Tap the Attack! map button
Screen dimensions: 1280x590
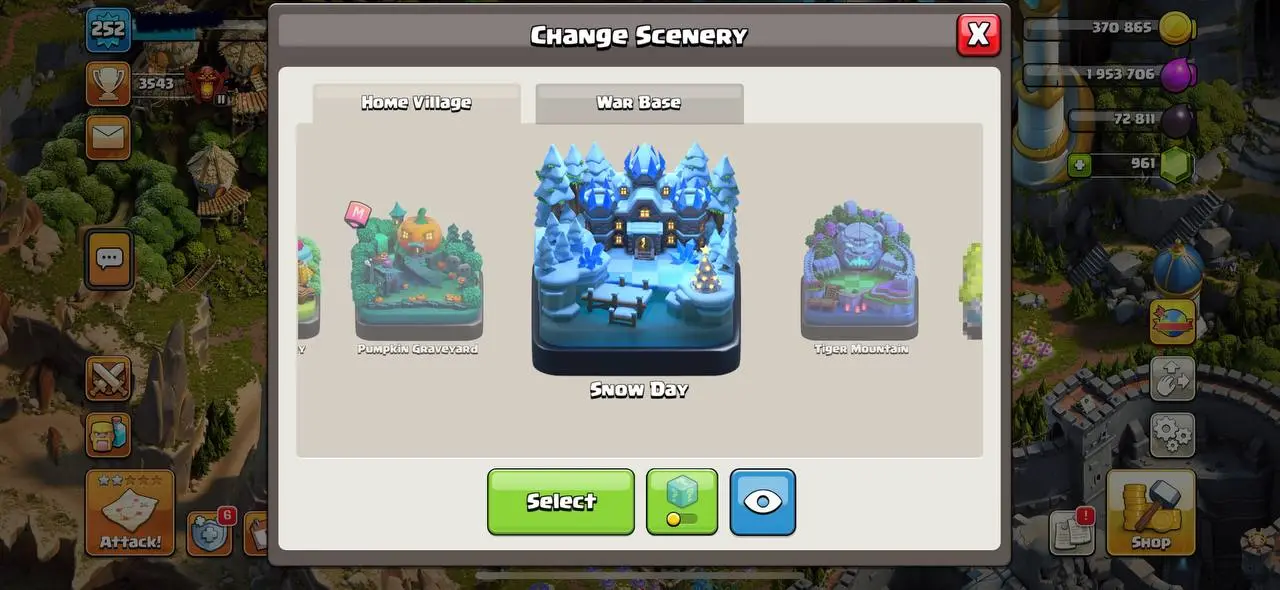pyautogui.click(x=130, y=512)
